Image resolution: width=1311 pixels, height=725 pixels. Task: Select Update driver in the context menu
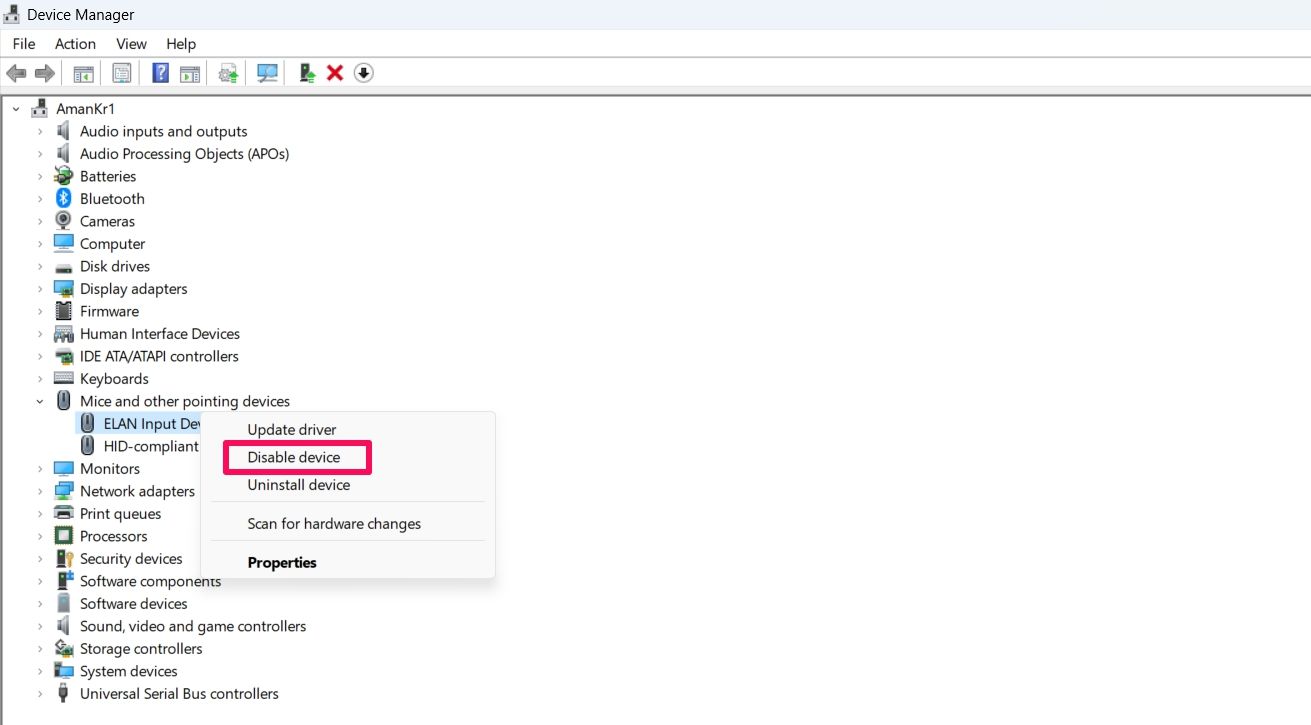click(291, 429)
